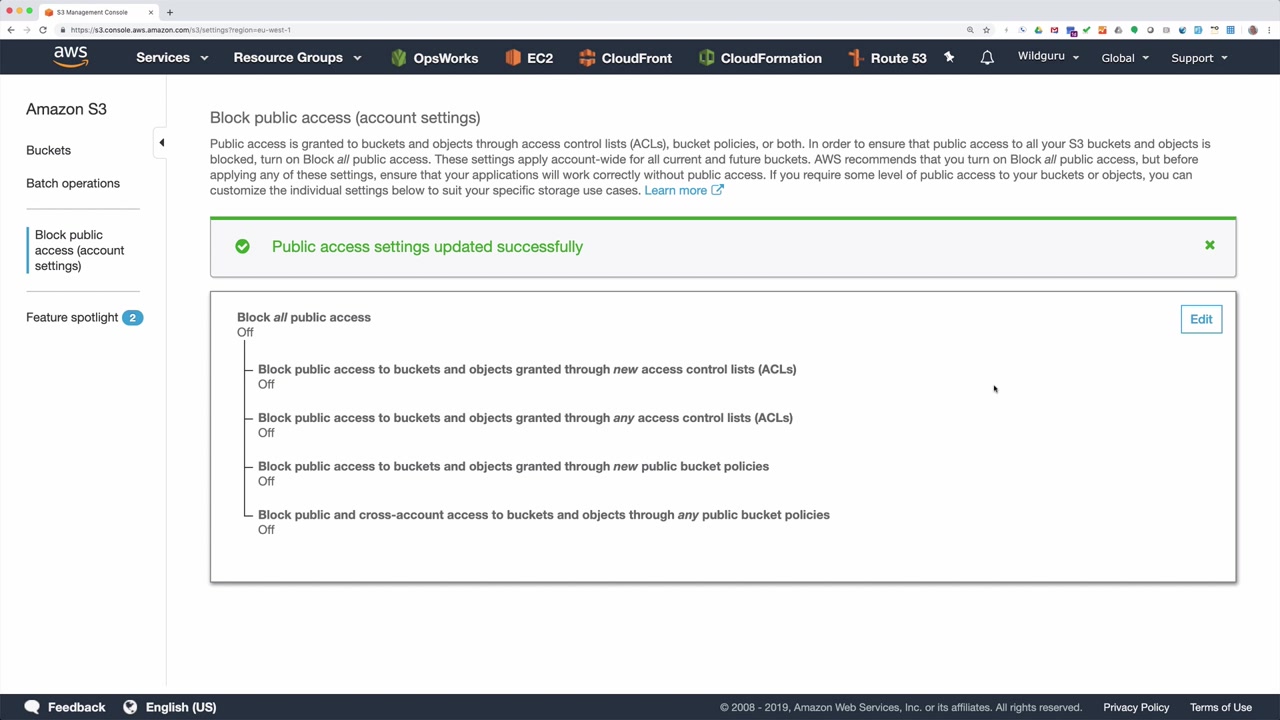Close the S3 Management Console tab
This screenshot has width=1280, height=720.
click(151, 12)
